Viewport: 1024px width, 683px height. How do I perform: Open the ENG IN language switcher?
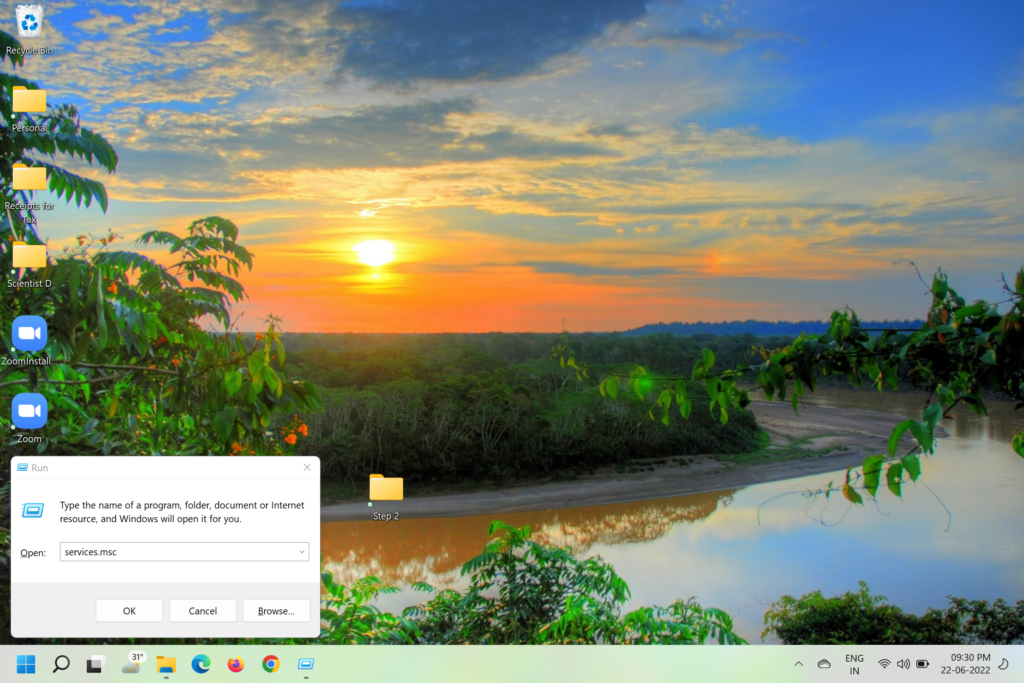854,664
